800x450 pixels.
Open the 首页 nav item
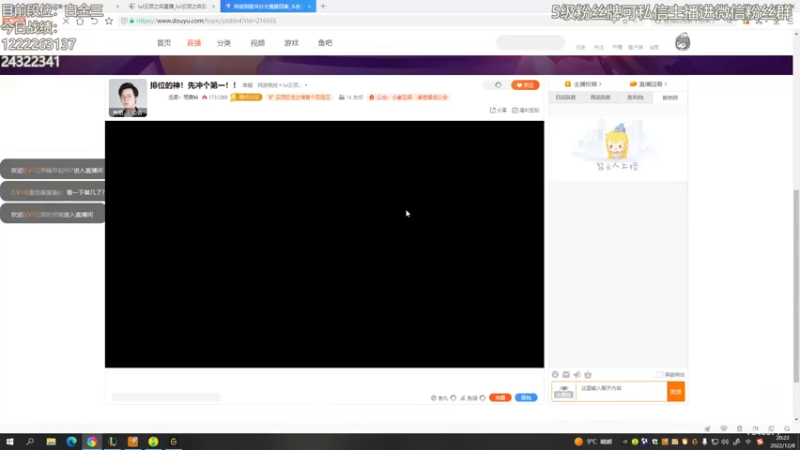[164, 43]
